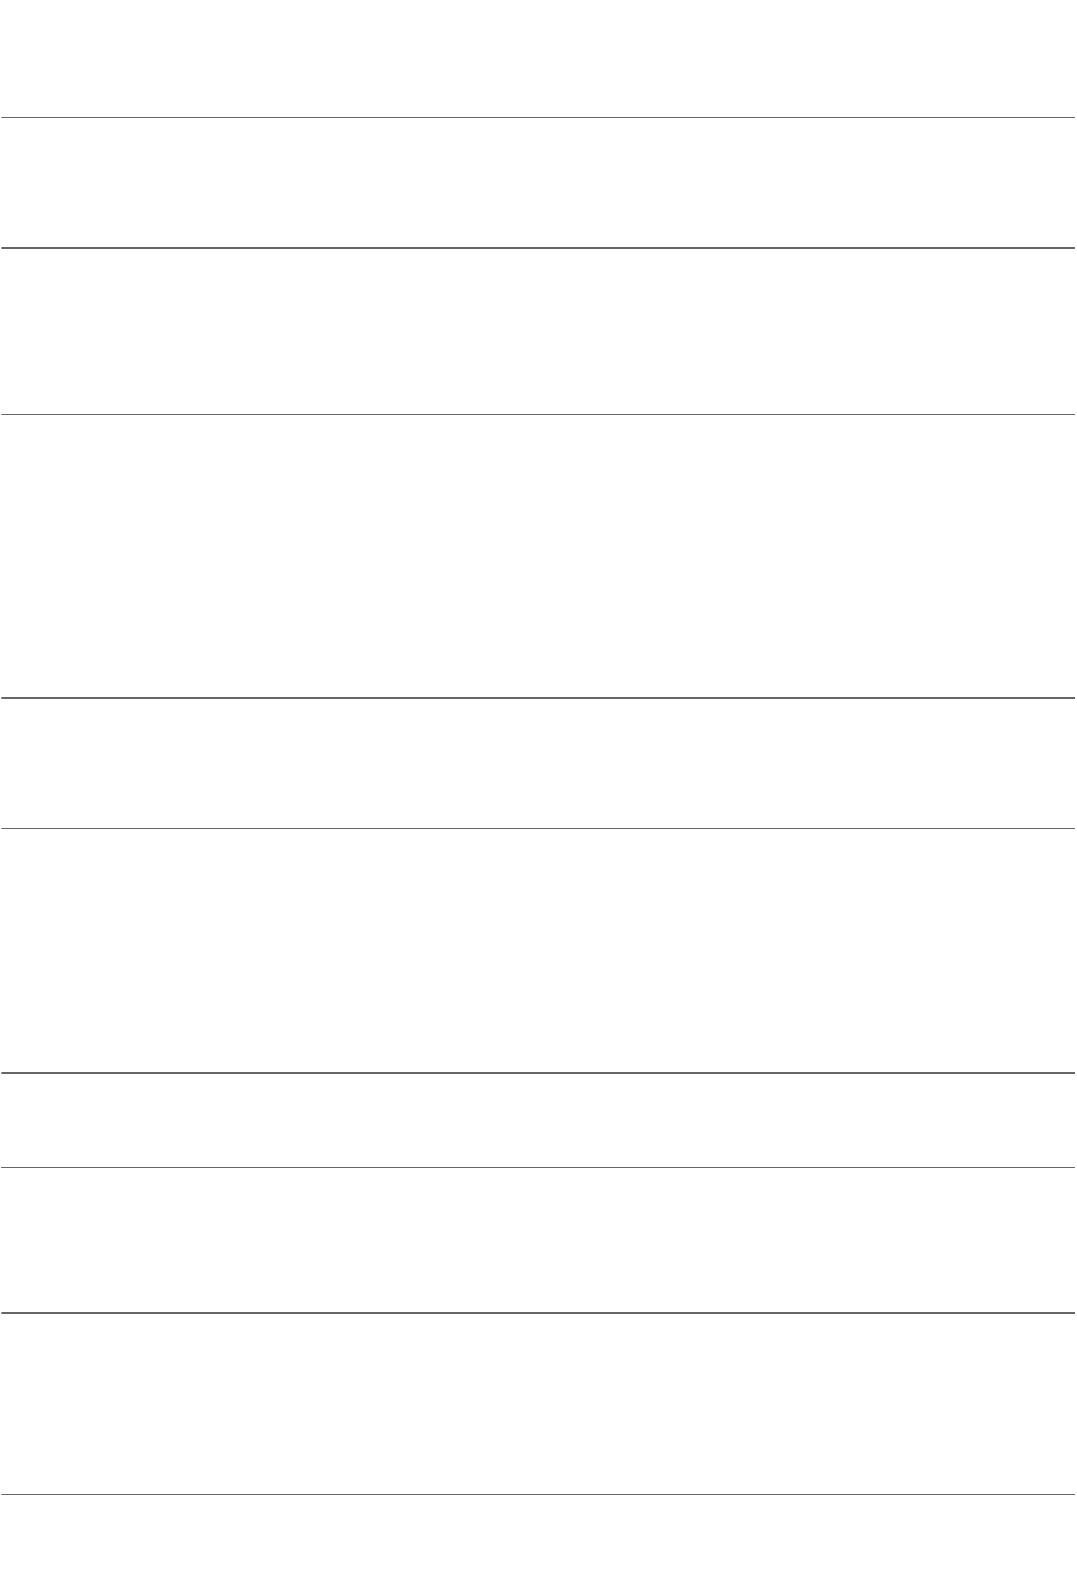The image size is (1077, 1571).
Task: Click the sixth horizontal divider from top
Action: click(538, 1073)
